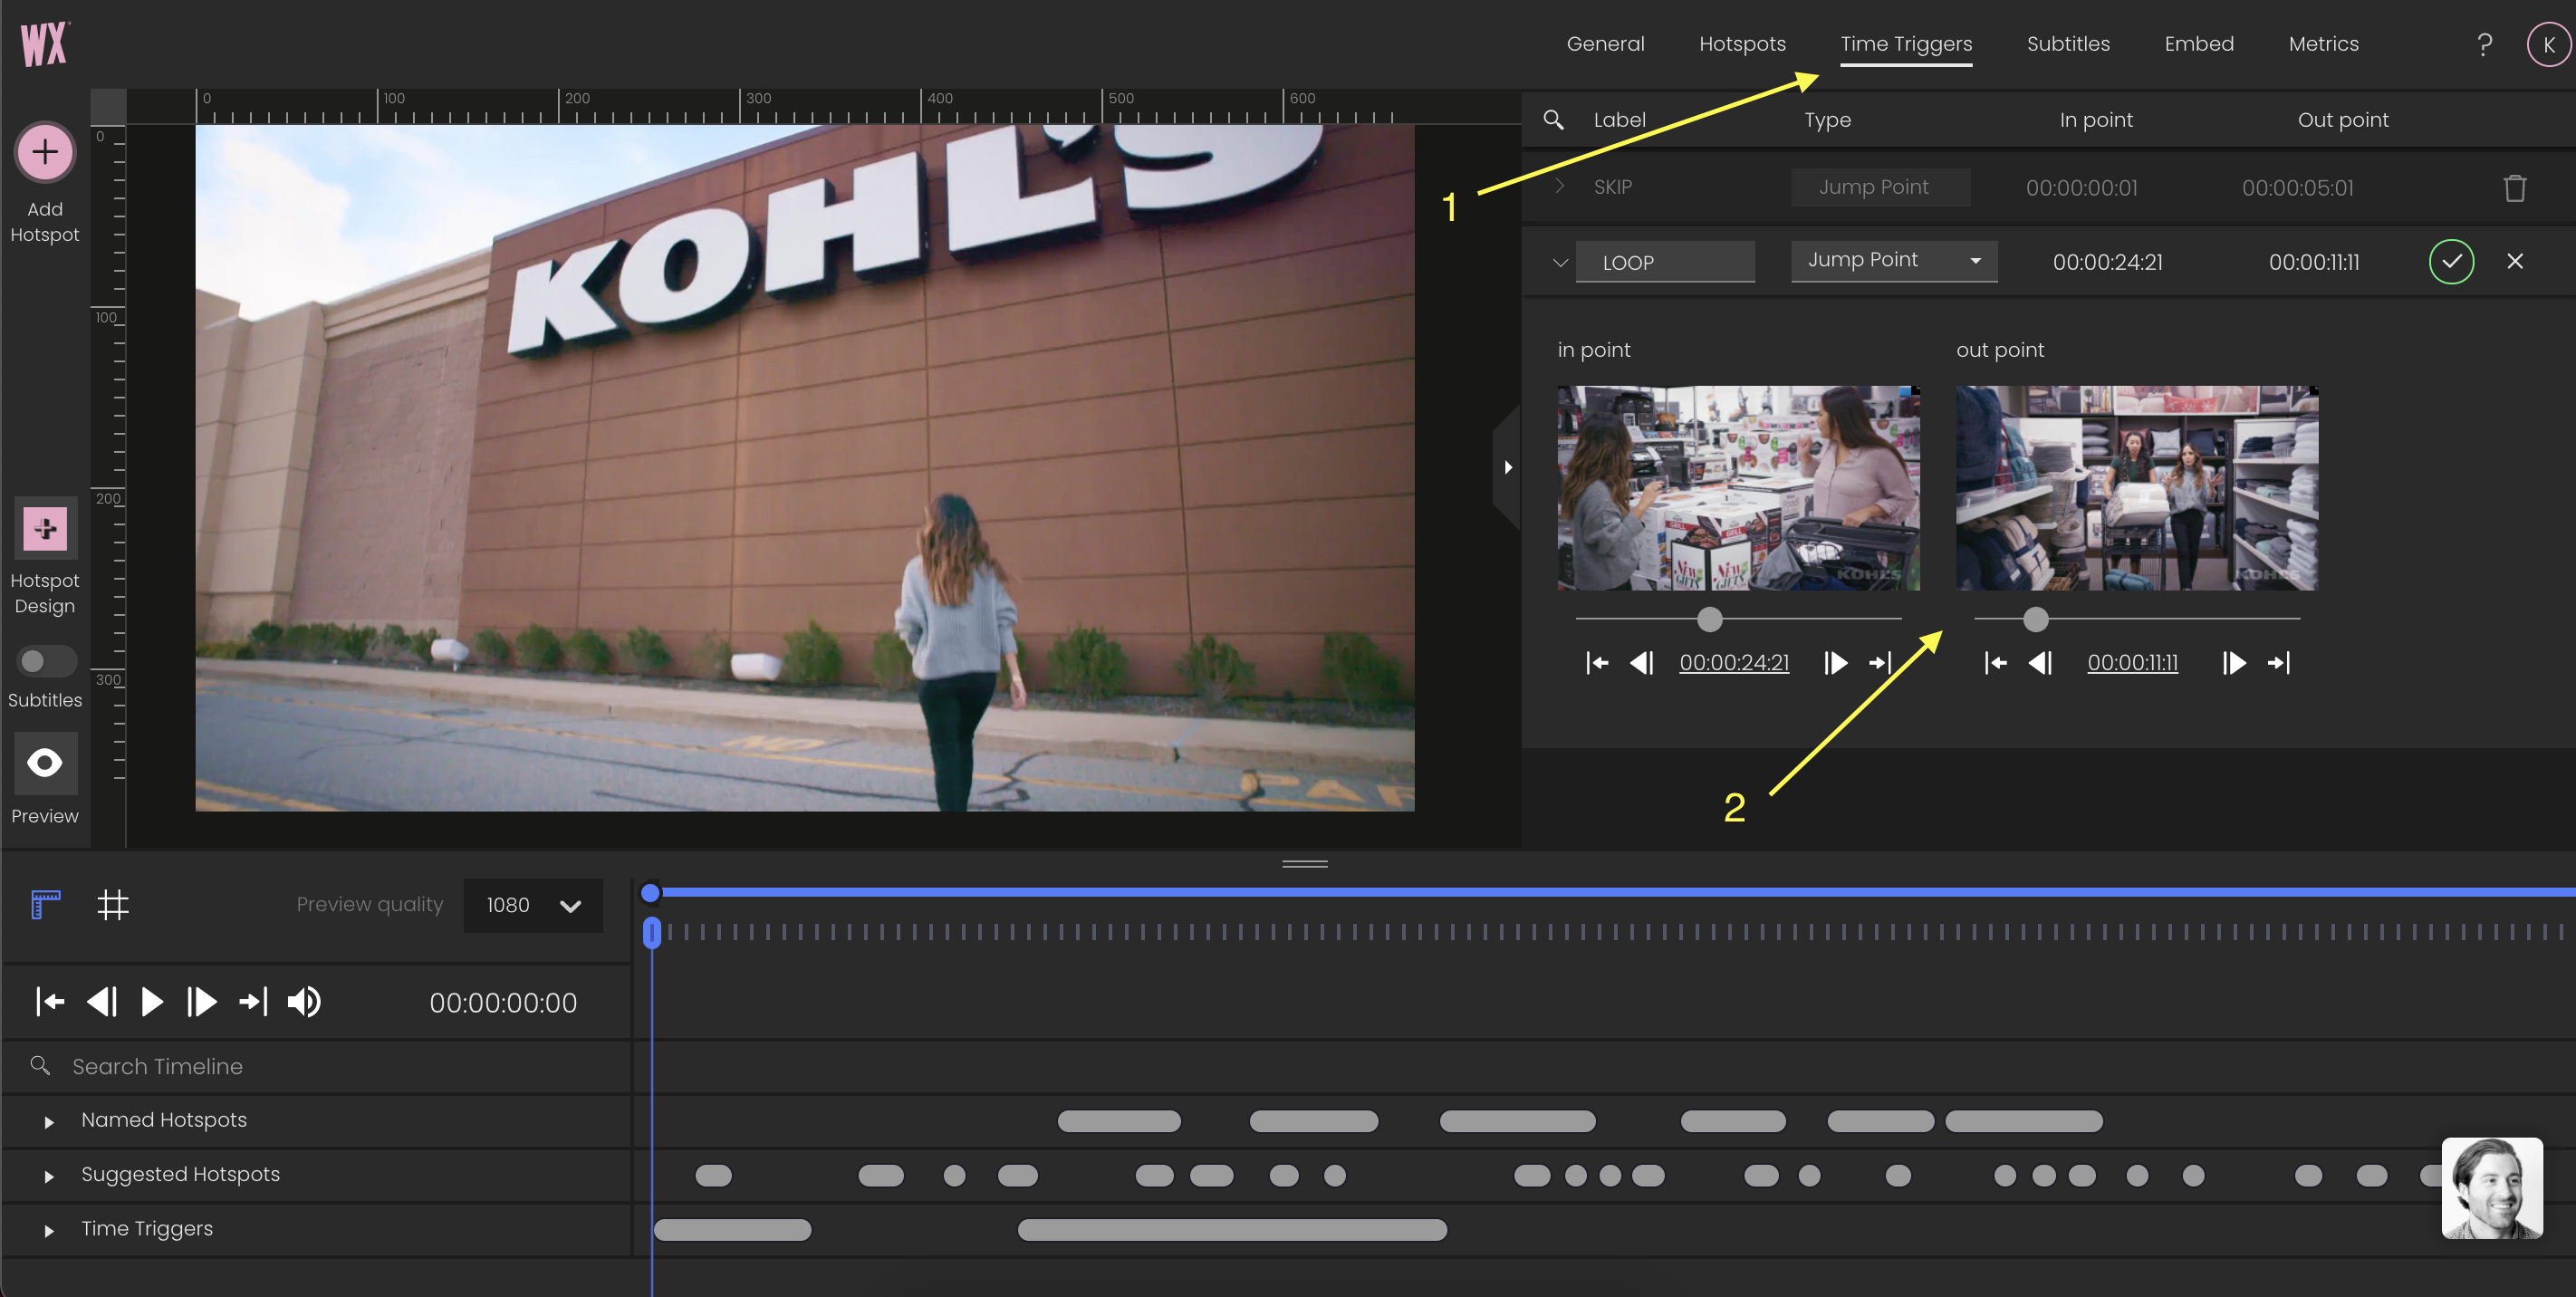This screenshot has width=2576, height=1297.
Task: Step out point forward one frame
Action: [2234, 663]
